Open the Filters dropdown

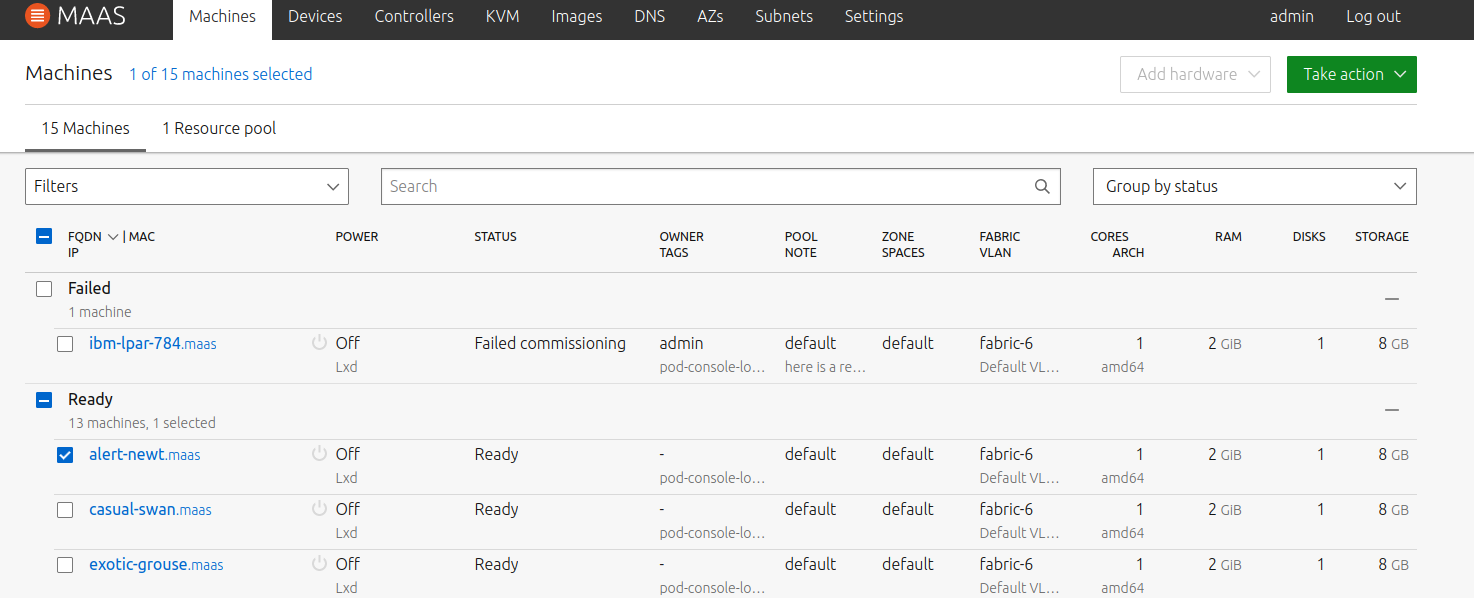[186, 186]
